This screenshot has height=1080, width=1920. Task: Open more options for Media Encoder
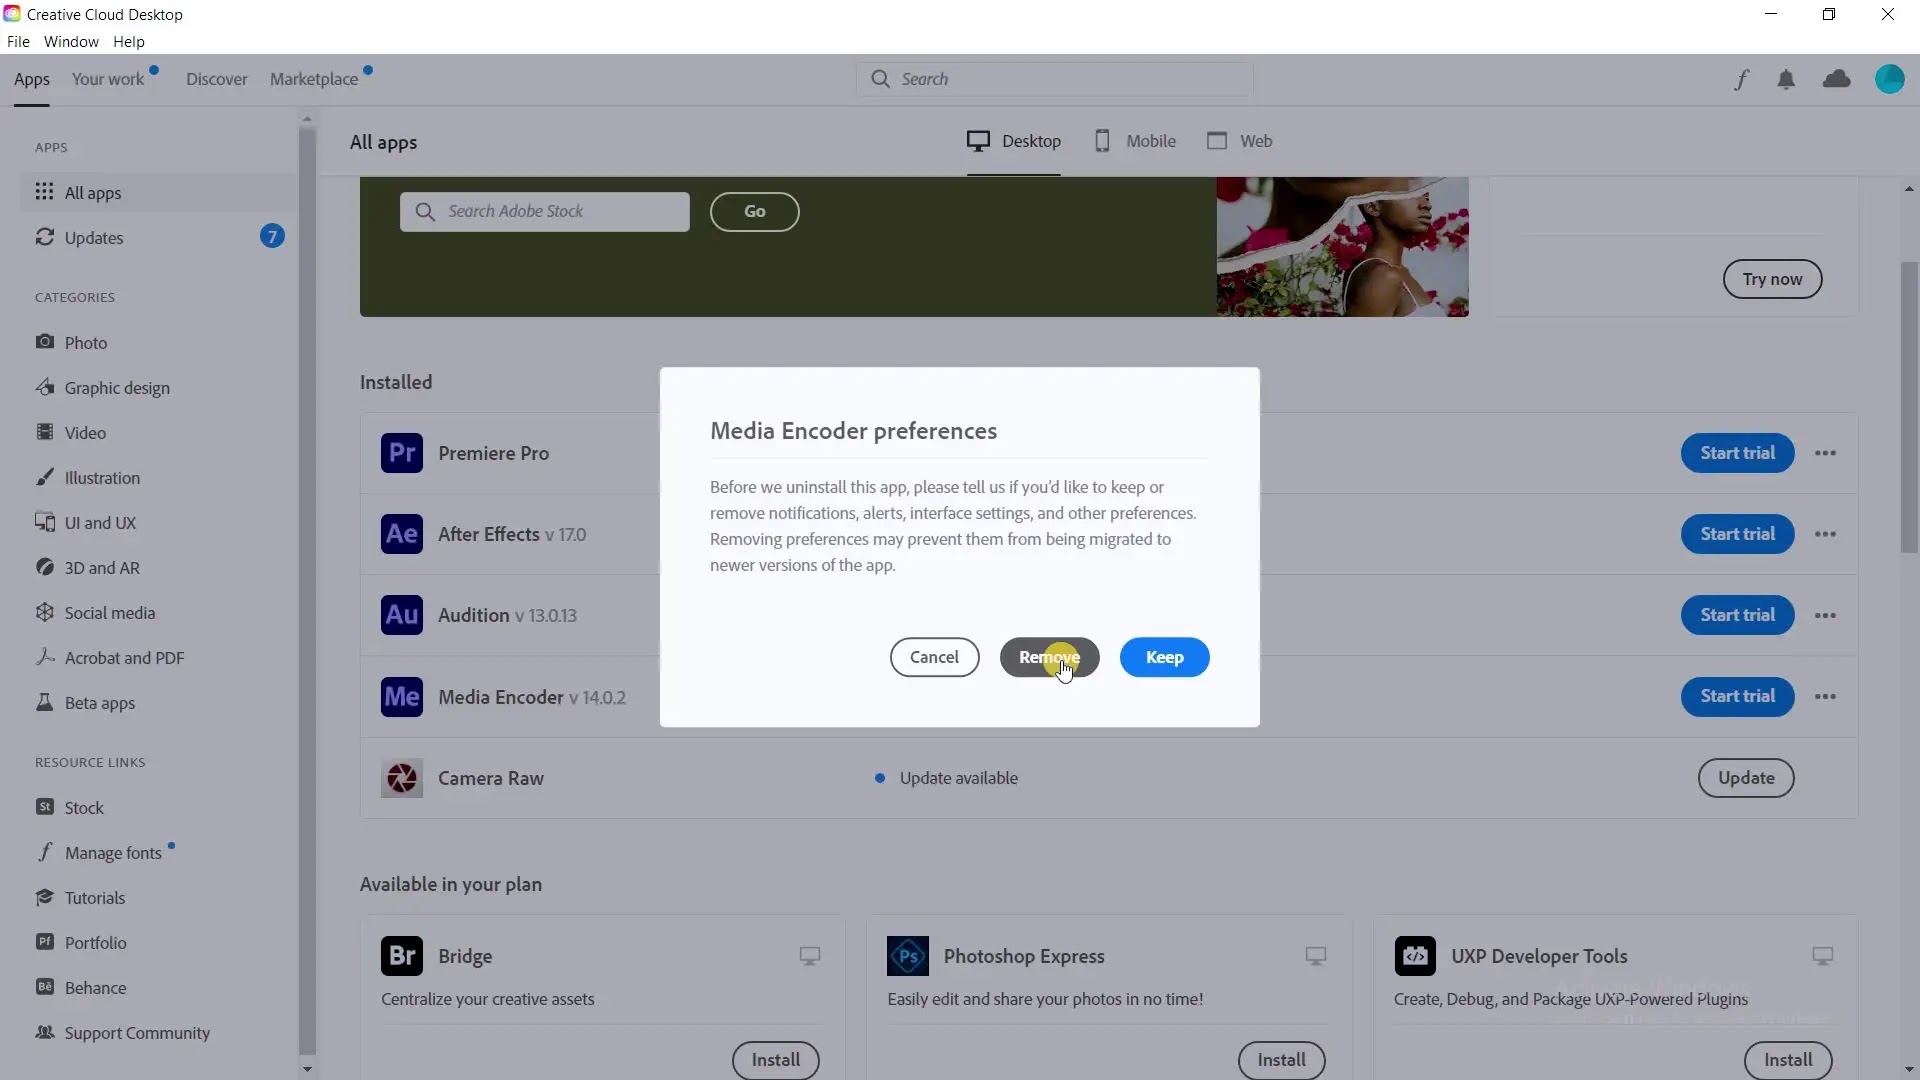[x=1825, y=697]
